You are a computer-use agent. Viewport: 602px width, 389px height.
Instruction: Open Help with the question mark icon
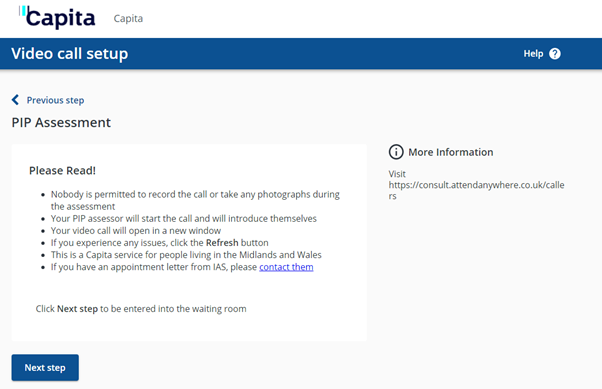(x=555, y=54)
